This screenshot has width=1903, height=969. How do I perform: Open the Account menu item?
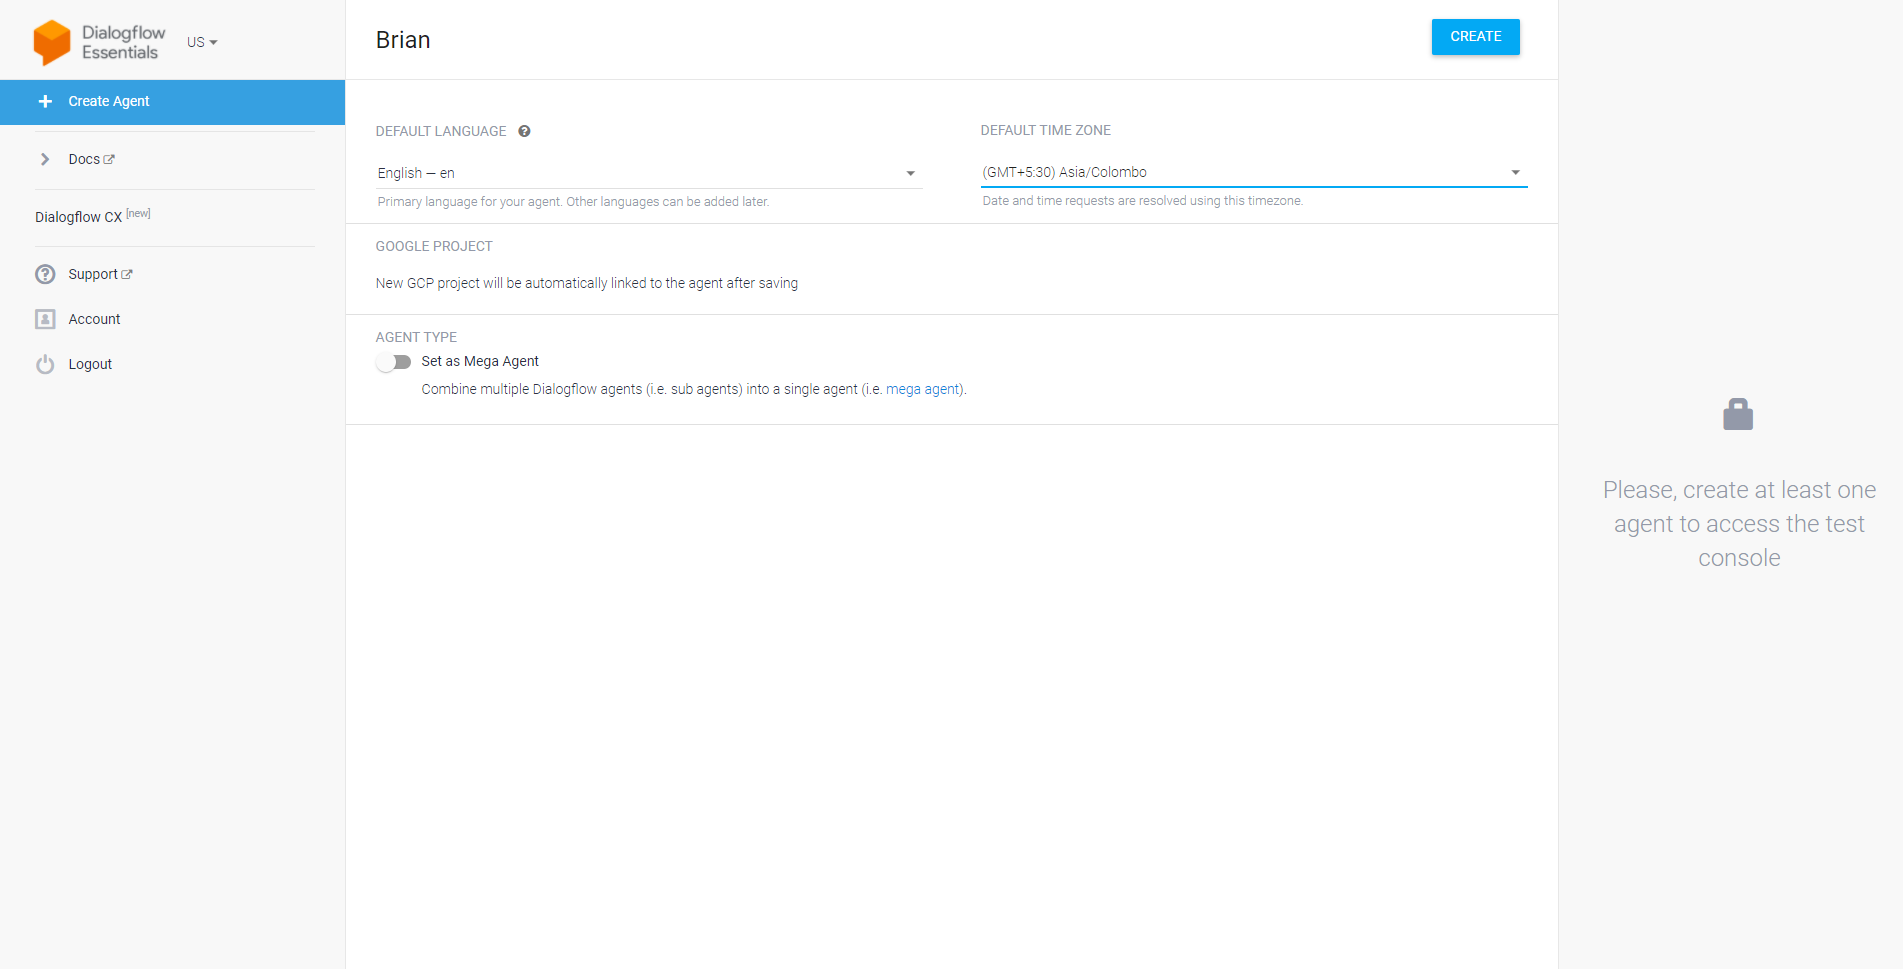94,319
